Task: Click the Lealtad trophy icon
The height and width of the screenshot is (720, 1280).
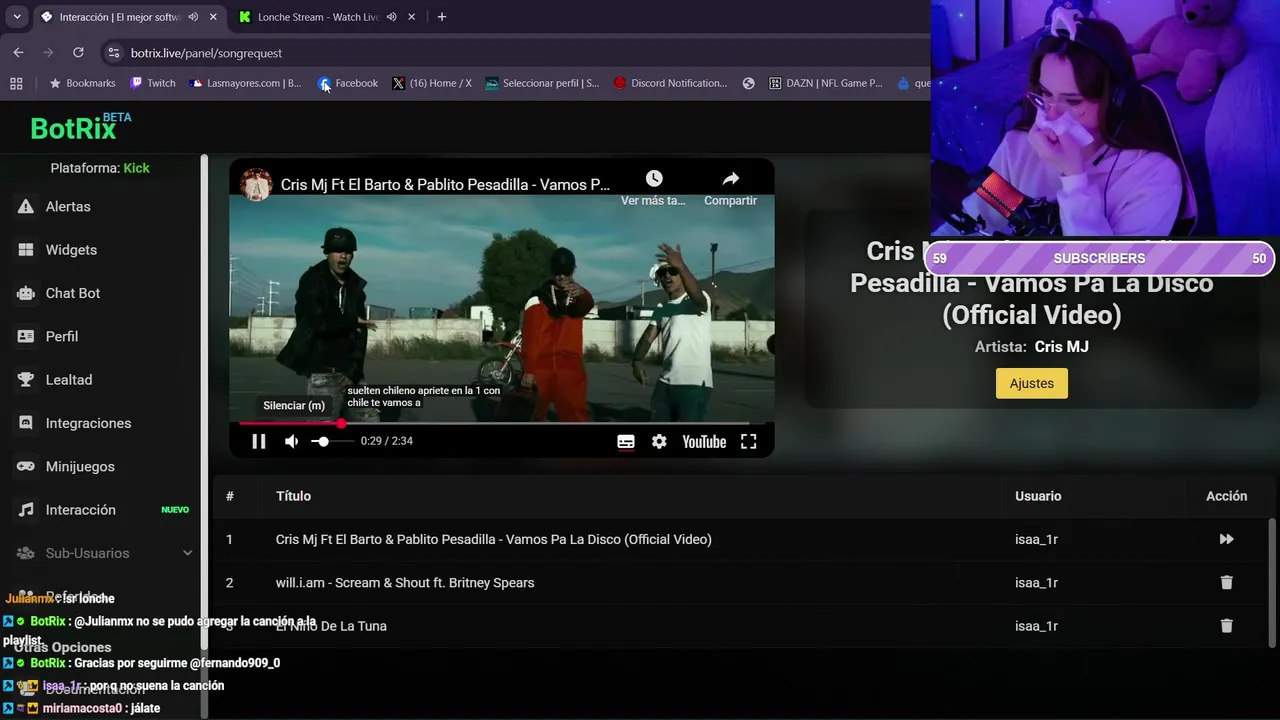Action: coord(26,380)
